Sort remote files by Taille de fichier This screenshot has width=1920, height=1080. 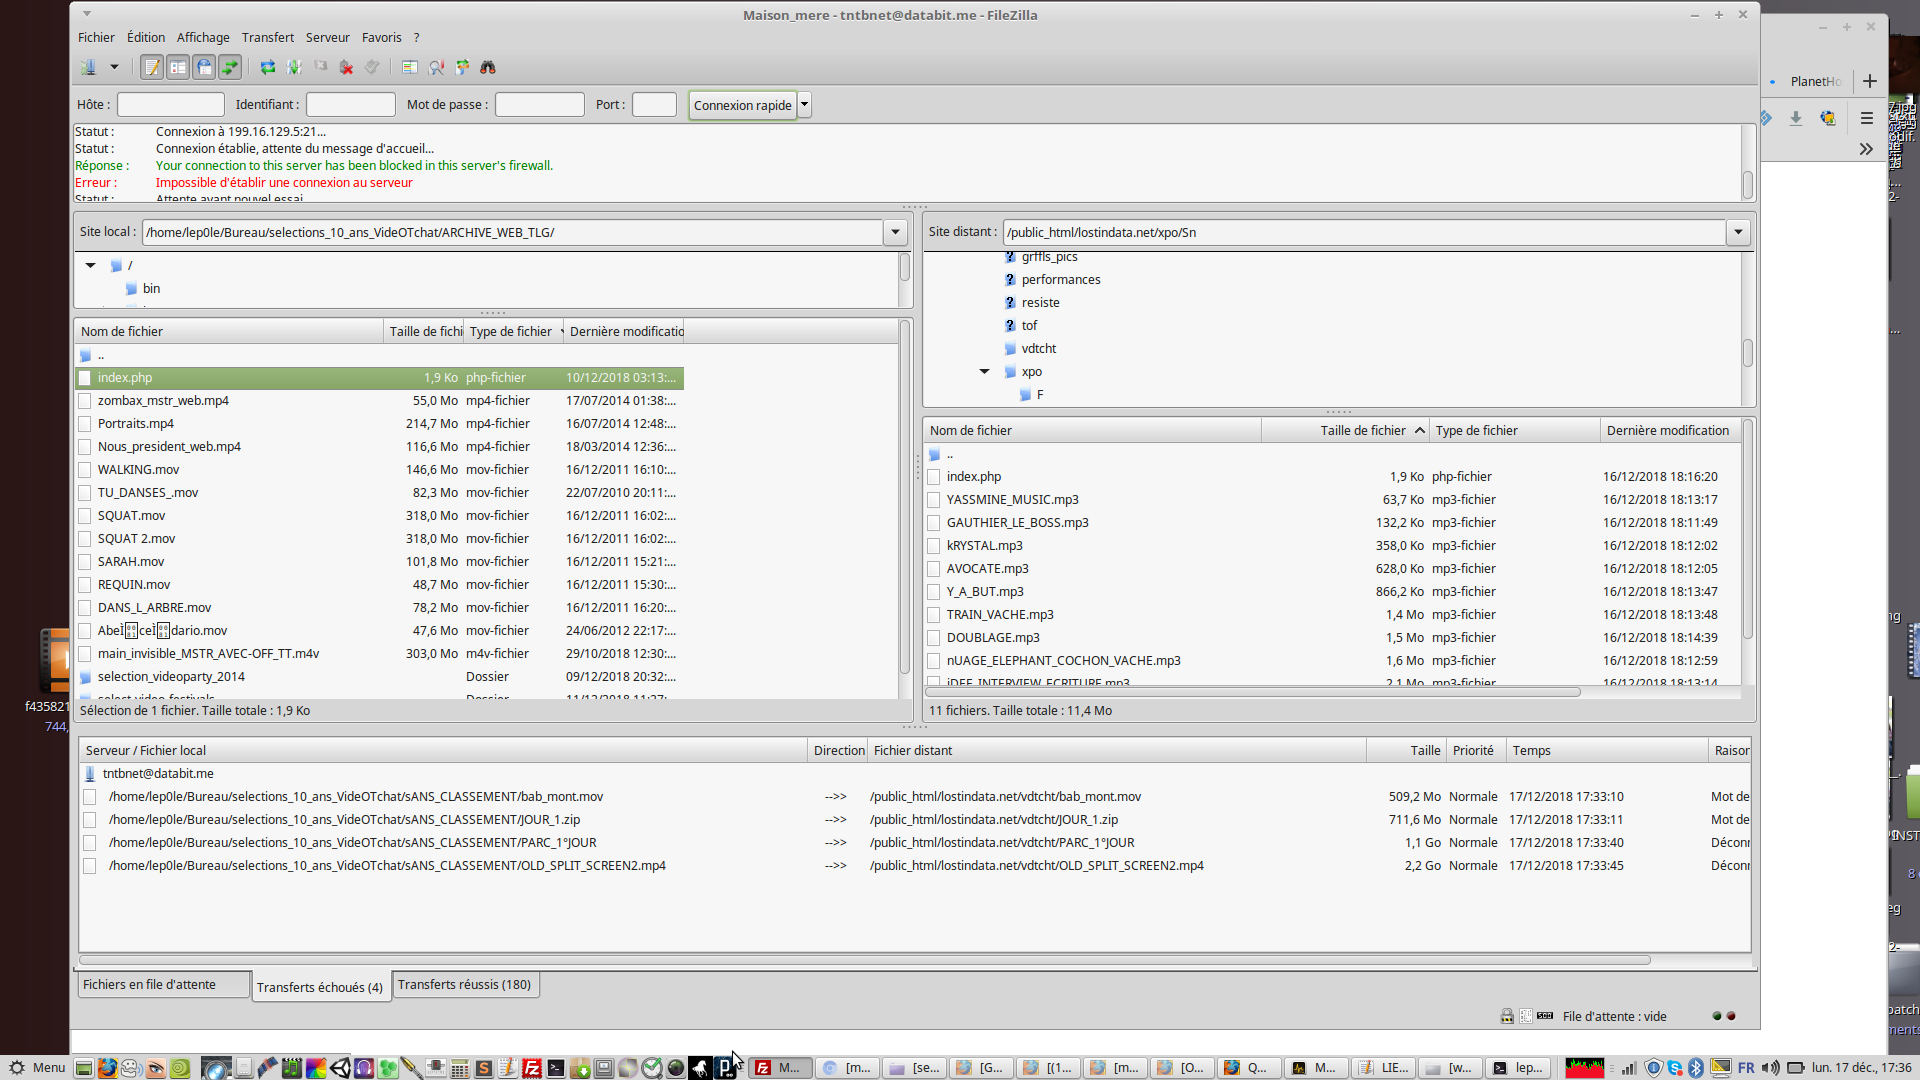point(1362,431)
